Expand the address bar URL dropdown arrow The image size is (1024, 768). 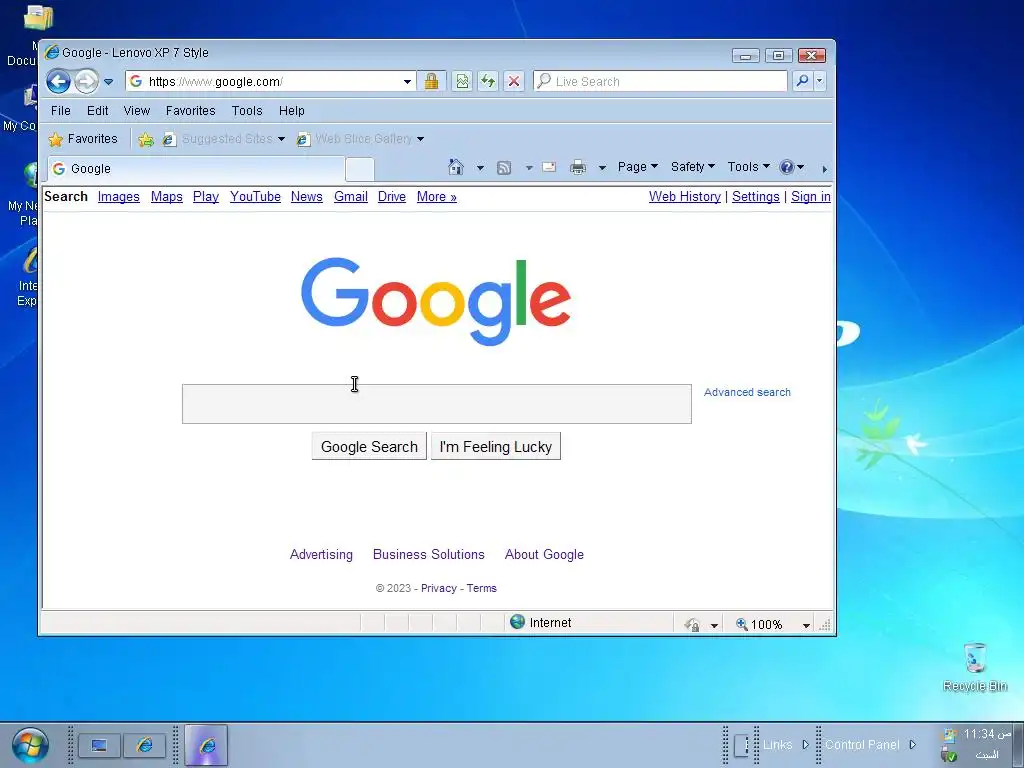pyautogui.click(x=408, y=82)
